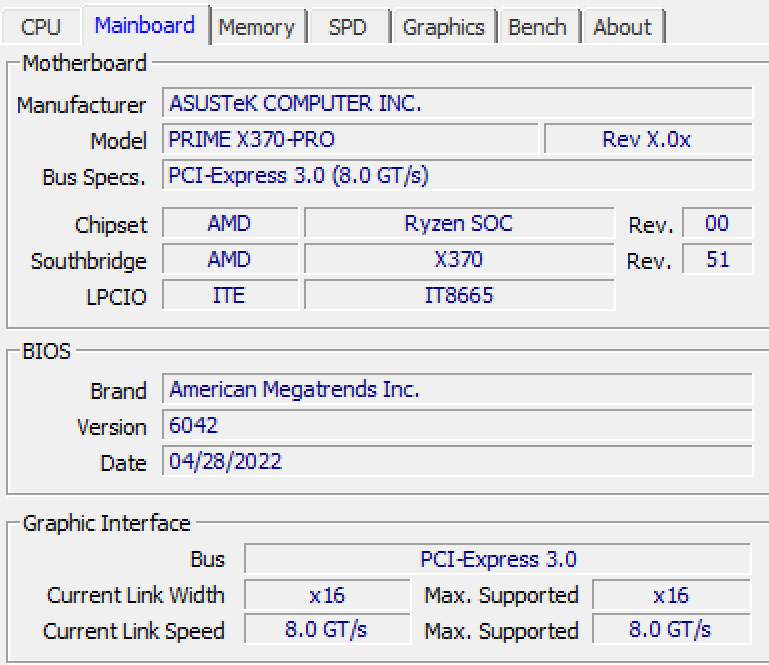Click the ASUSTeK COMPUTER INC. manufacturer field
Screen dimensions: 769x665
tap(457, 103)
